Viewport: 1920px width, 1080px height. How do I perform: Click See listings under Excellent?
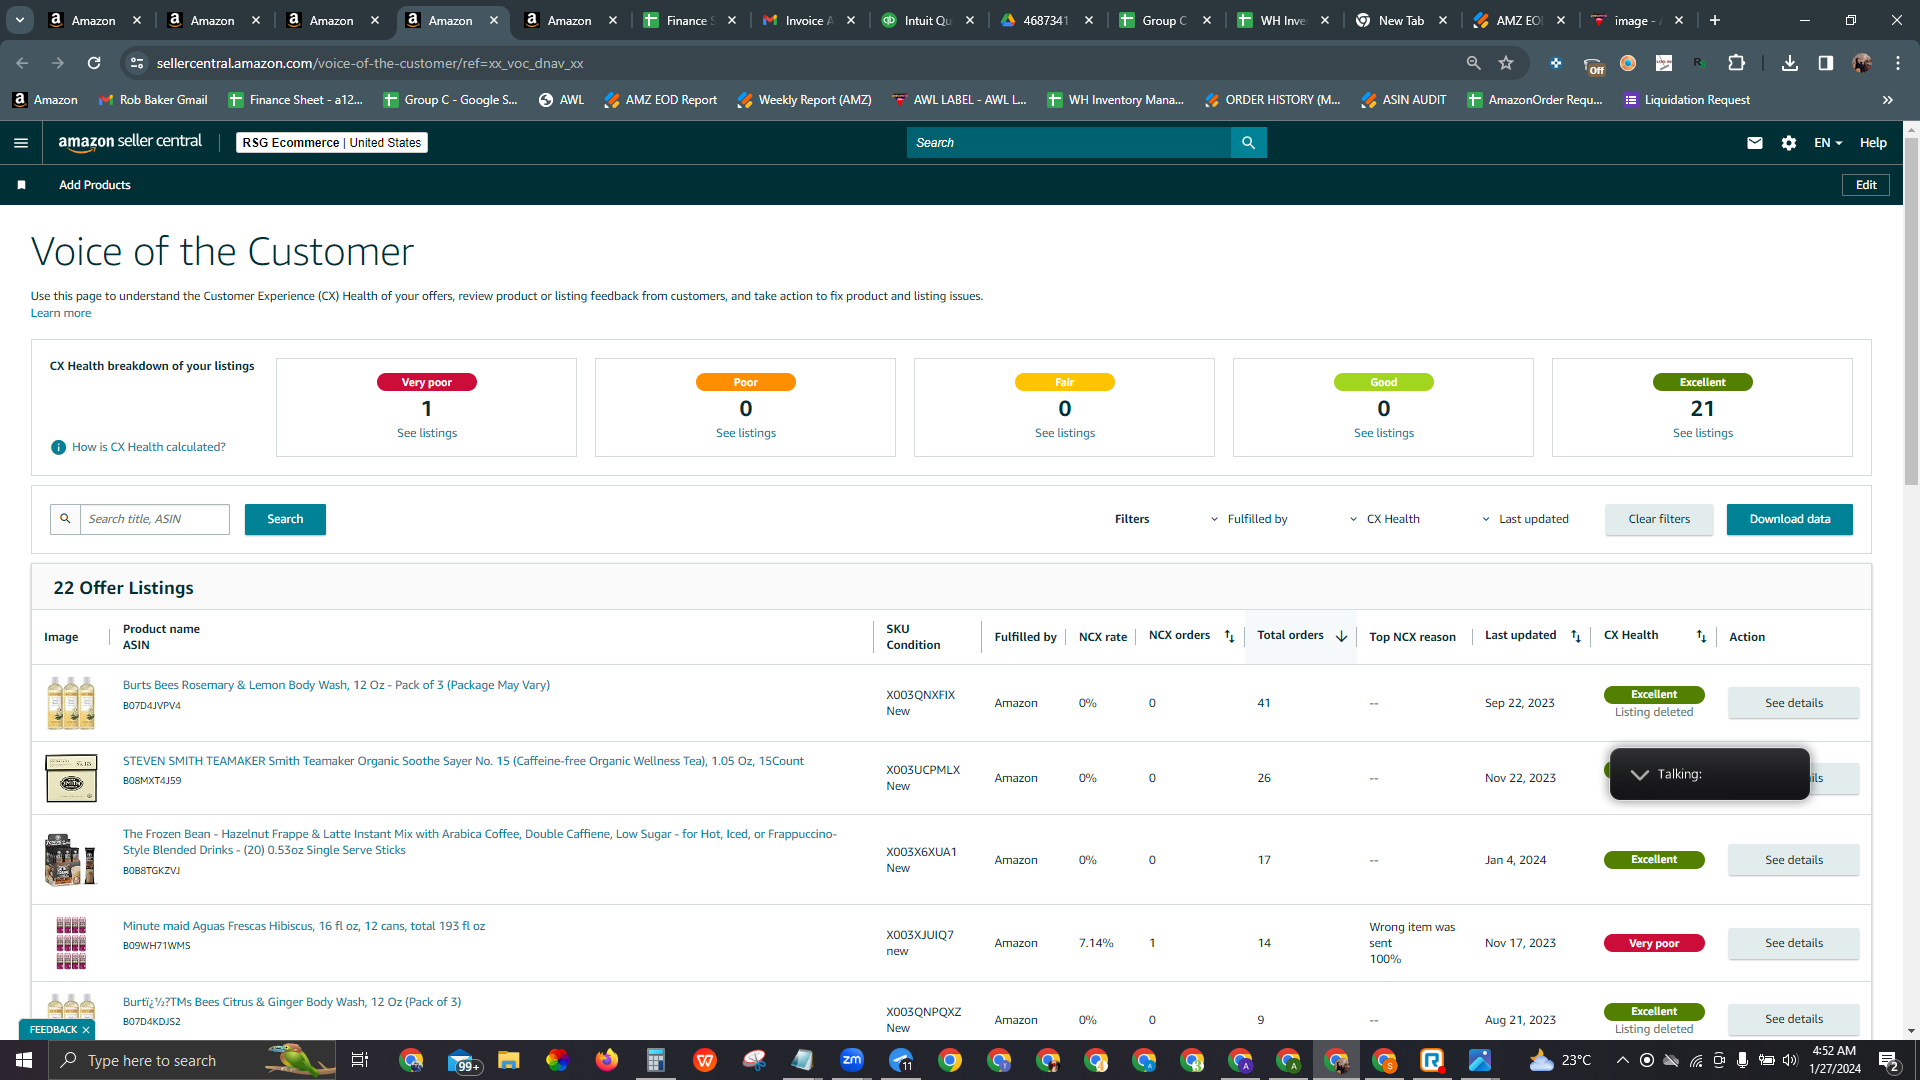tap(1703, 433)
